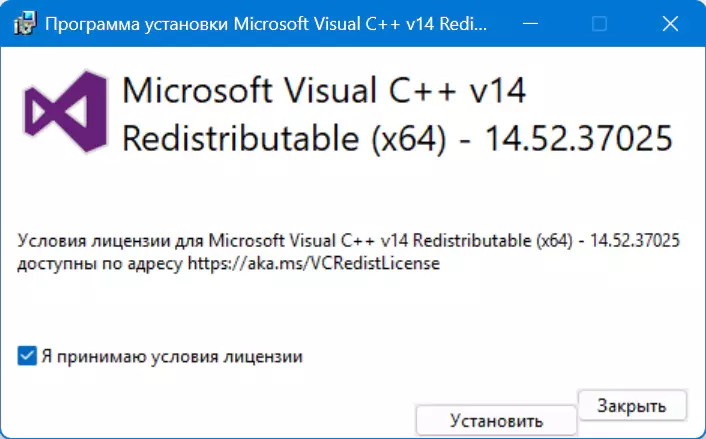
Task: Minimize the installer window
Action: [x=530, y=23]
